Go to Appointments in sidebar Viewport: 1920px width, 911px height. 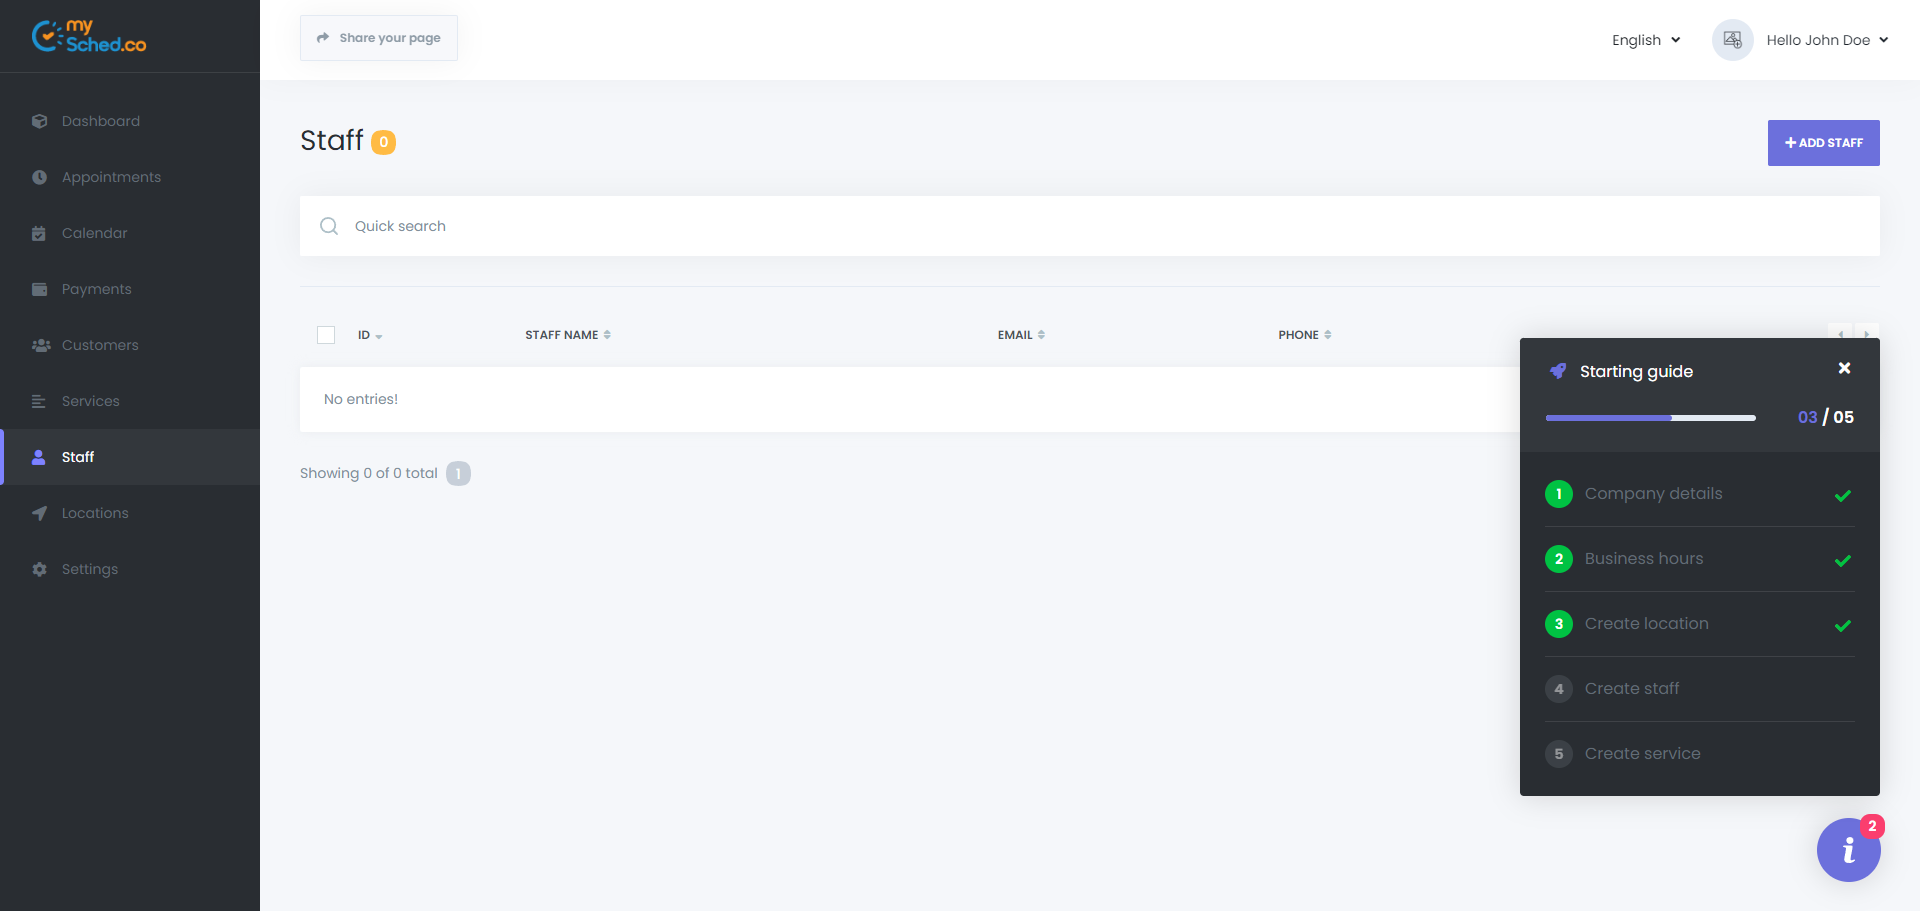[111, 177]
